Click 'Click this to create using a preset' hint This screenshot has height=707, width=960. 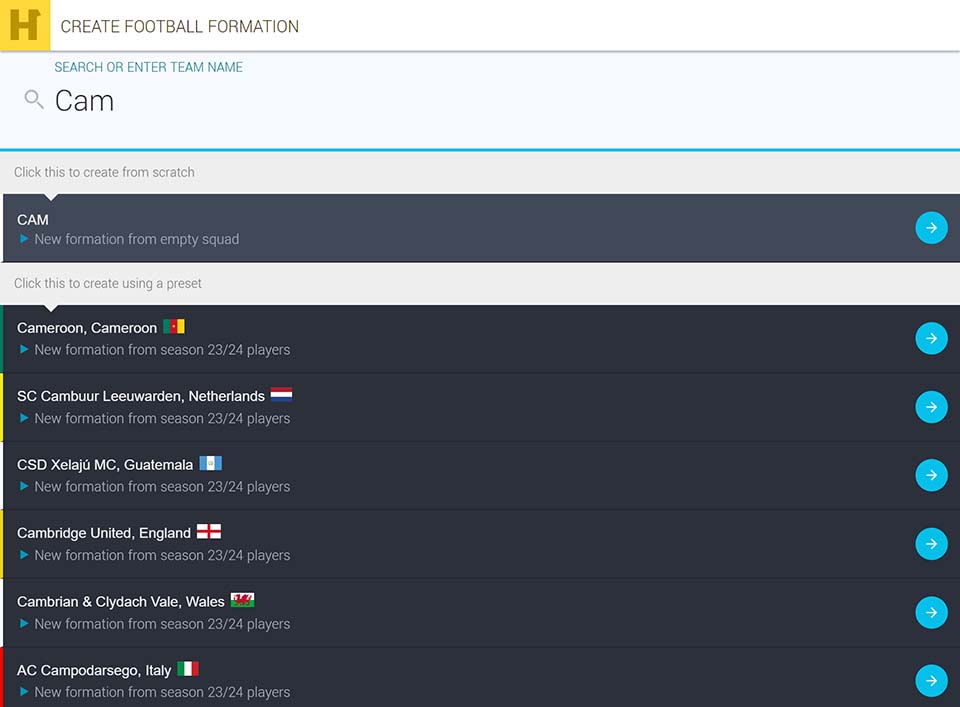(x=108, y=283)
